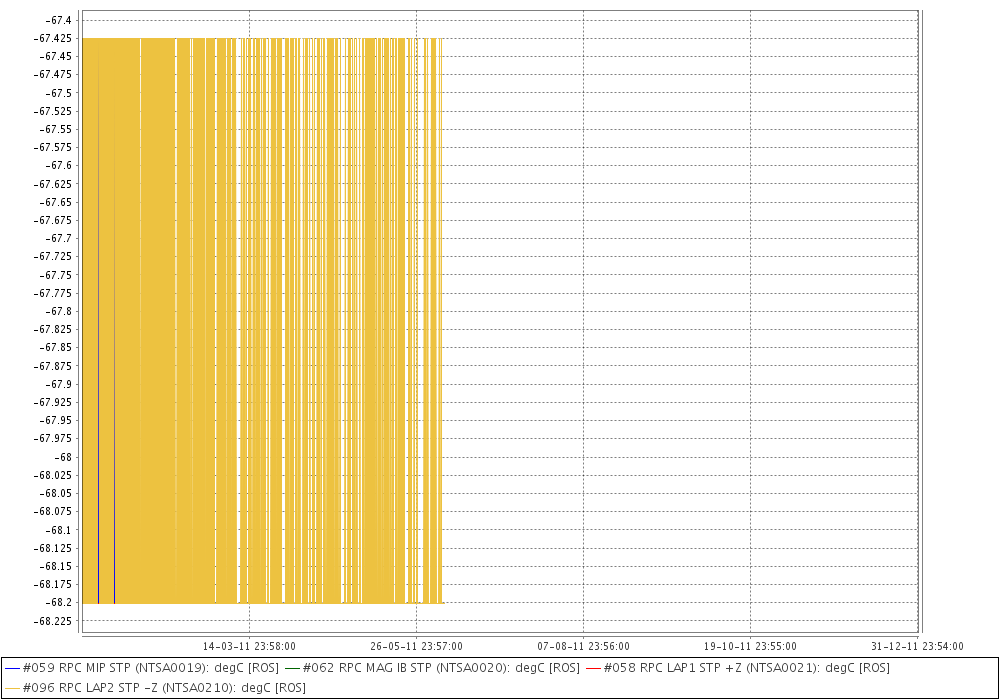Click y-axis value -67.9
The image size is (1000, 700).
(x=58, y=384)
